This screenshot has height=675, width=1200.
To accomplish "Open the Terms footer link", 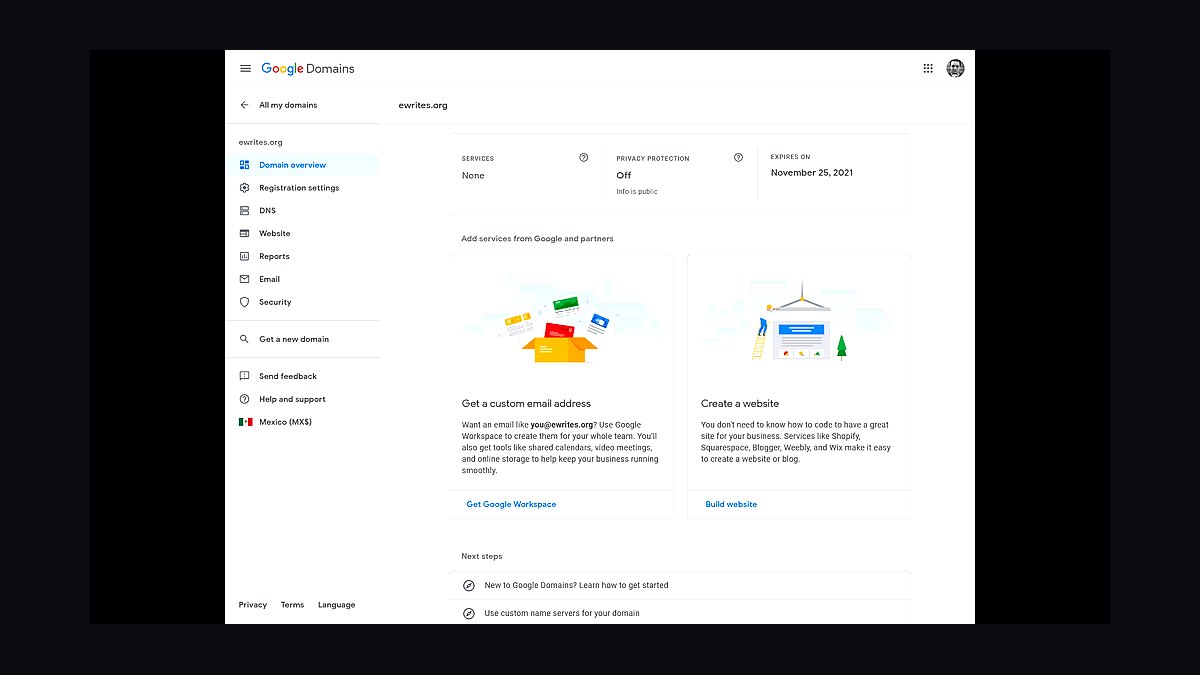I will pos(292,605).
